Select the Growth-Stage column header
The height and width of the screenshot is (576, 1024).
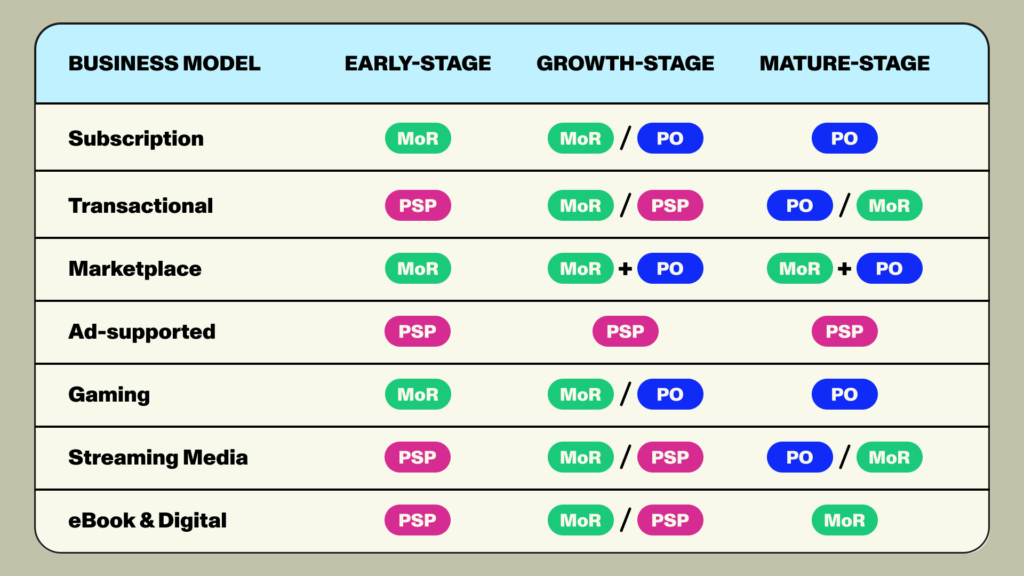(626, 63)
